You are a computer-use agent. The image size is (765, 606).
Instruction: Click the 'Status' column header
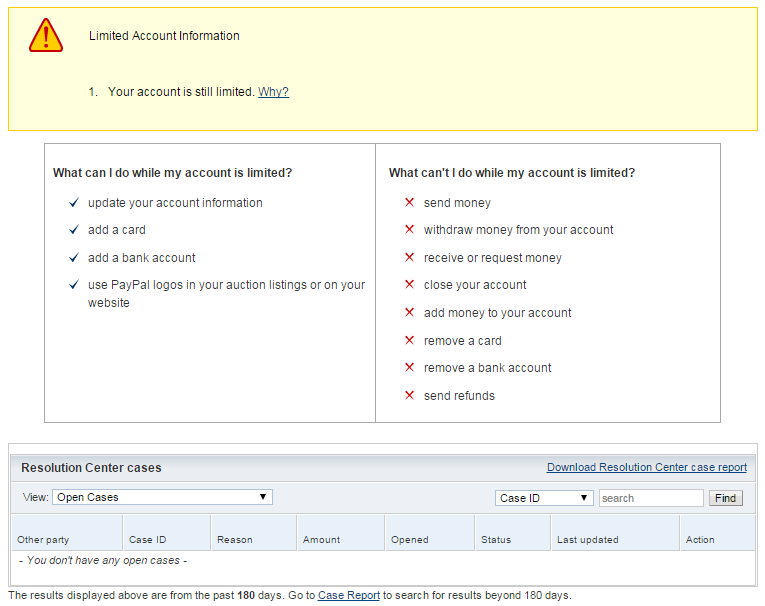(496, 540)
